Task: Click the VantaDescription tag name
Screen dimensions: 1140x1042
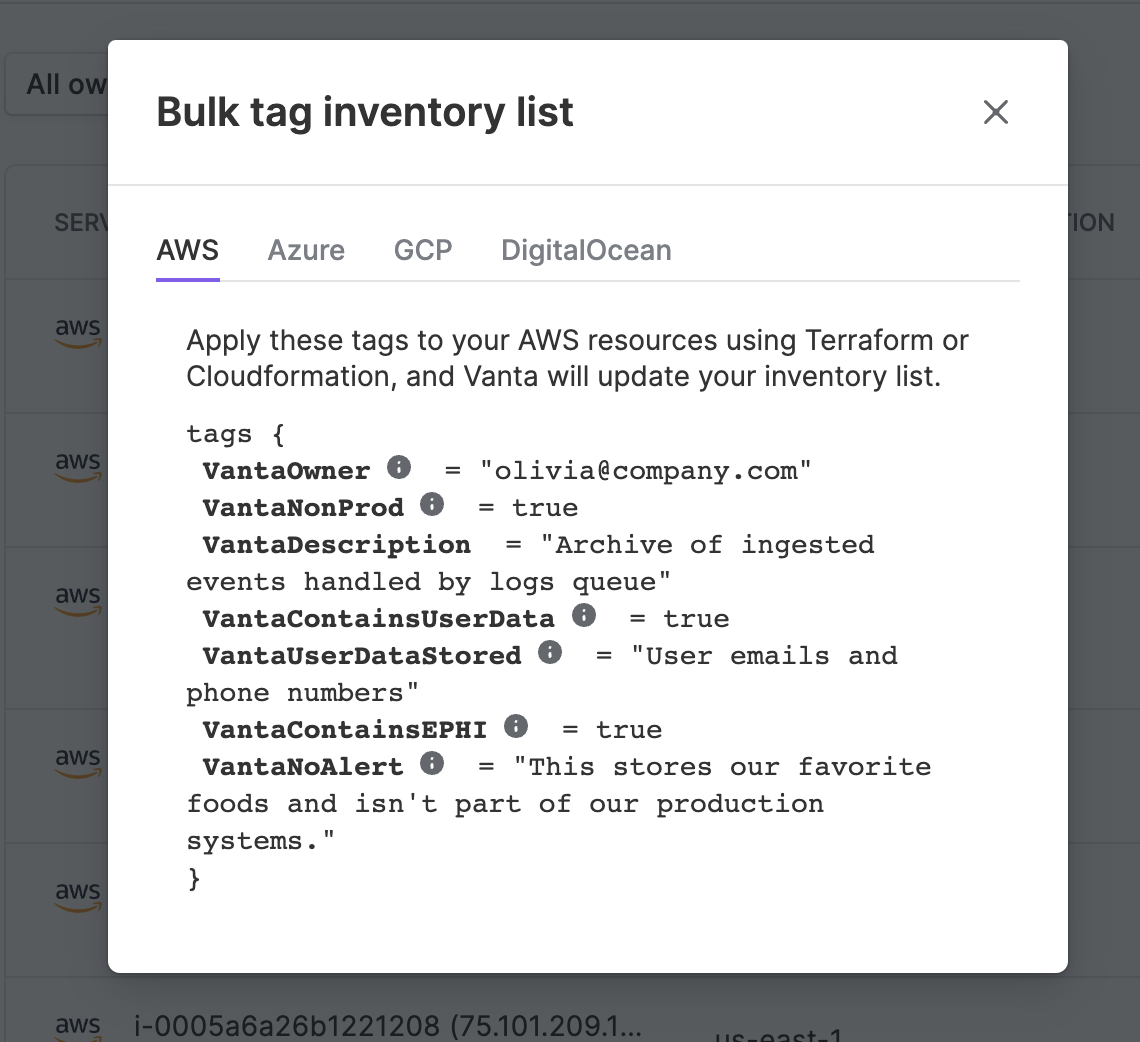Action: coord(337,545)
